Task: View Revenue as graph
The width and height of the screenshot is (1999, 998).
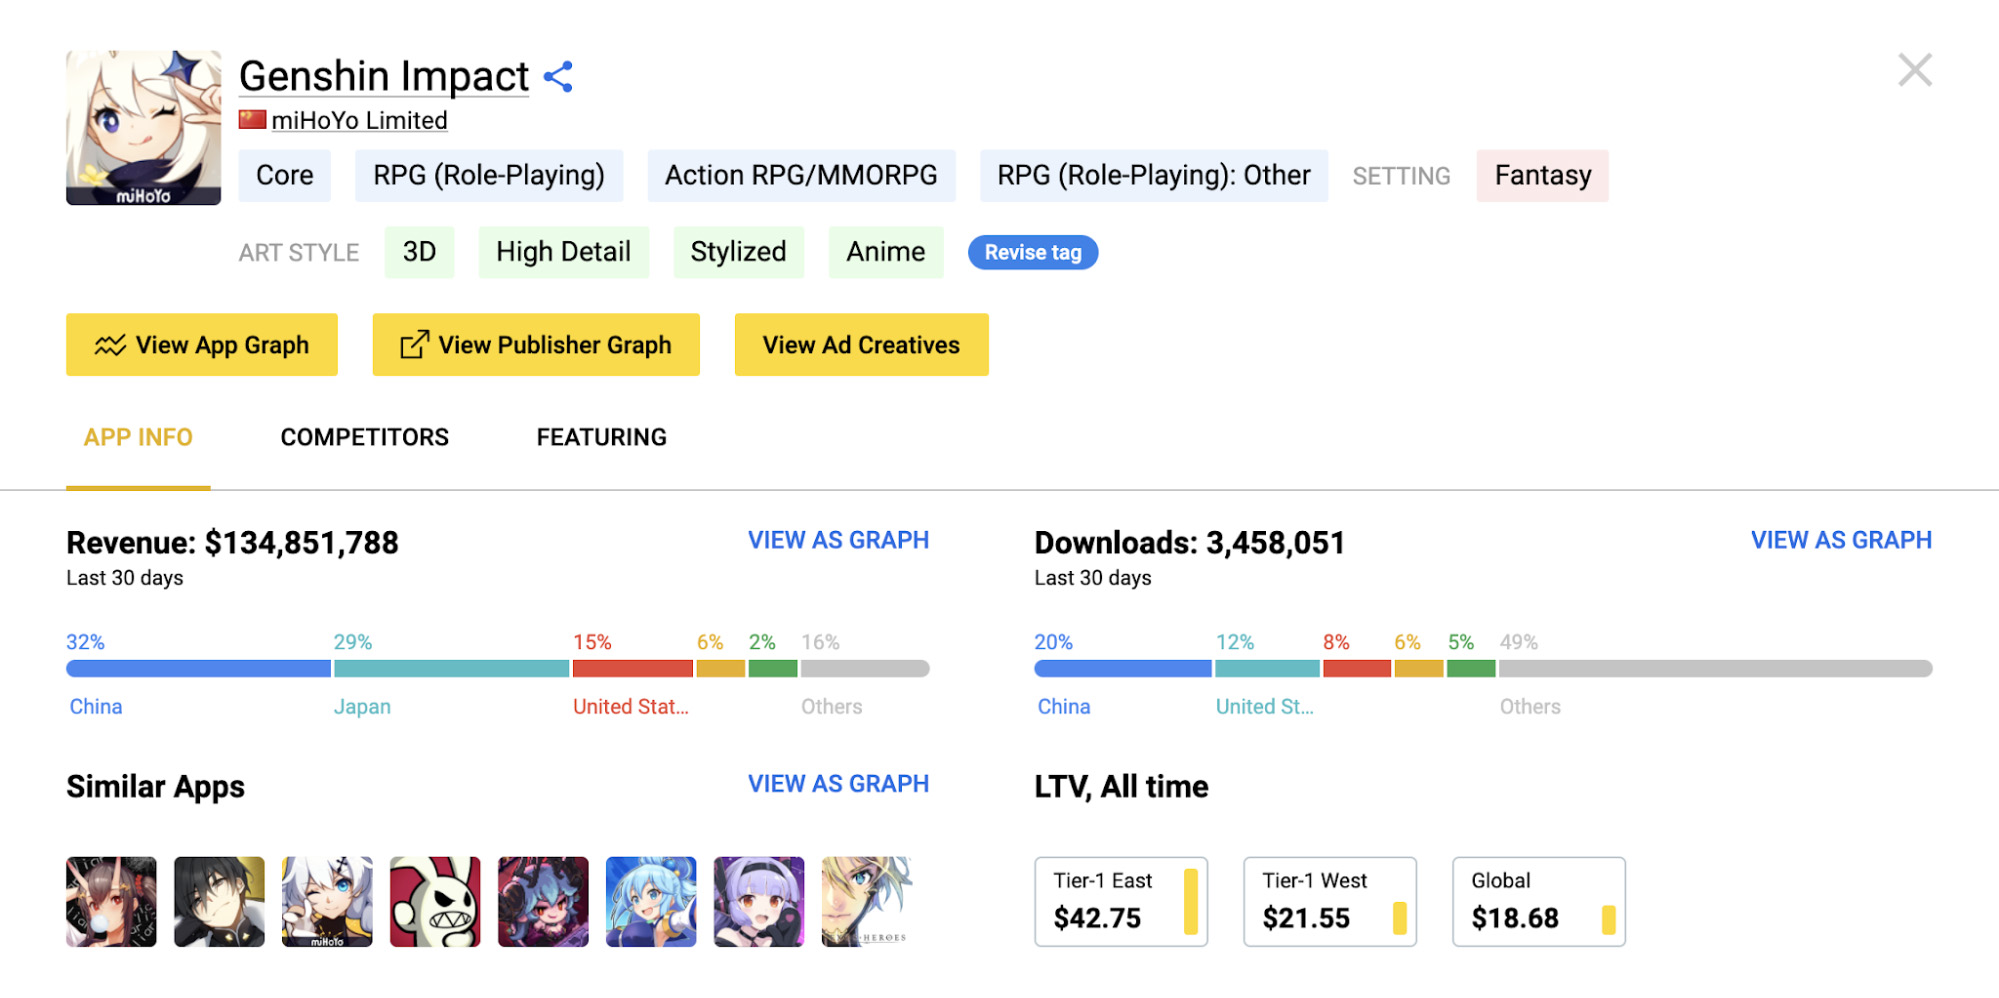Action: 837,540
